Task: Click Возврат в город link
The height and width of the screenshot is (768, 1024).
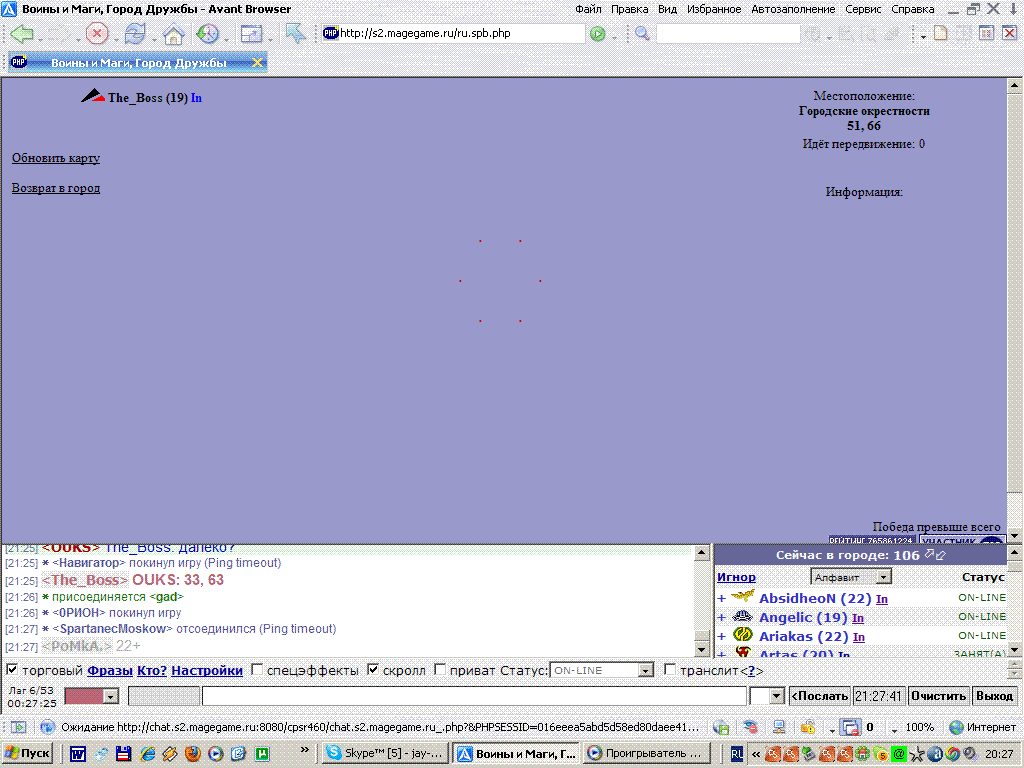Action: [x=56, y=188]
